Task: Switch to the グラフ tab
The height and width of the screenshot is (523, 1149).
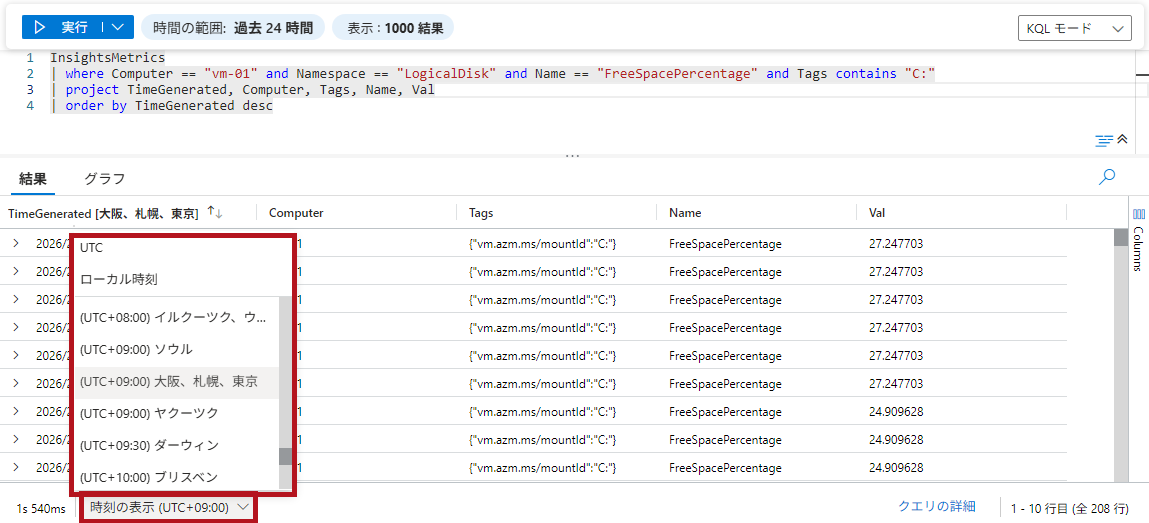Action: [x=104, y=179]
